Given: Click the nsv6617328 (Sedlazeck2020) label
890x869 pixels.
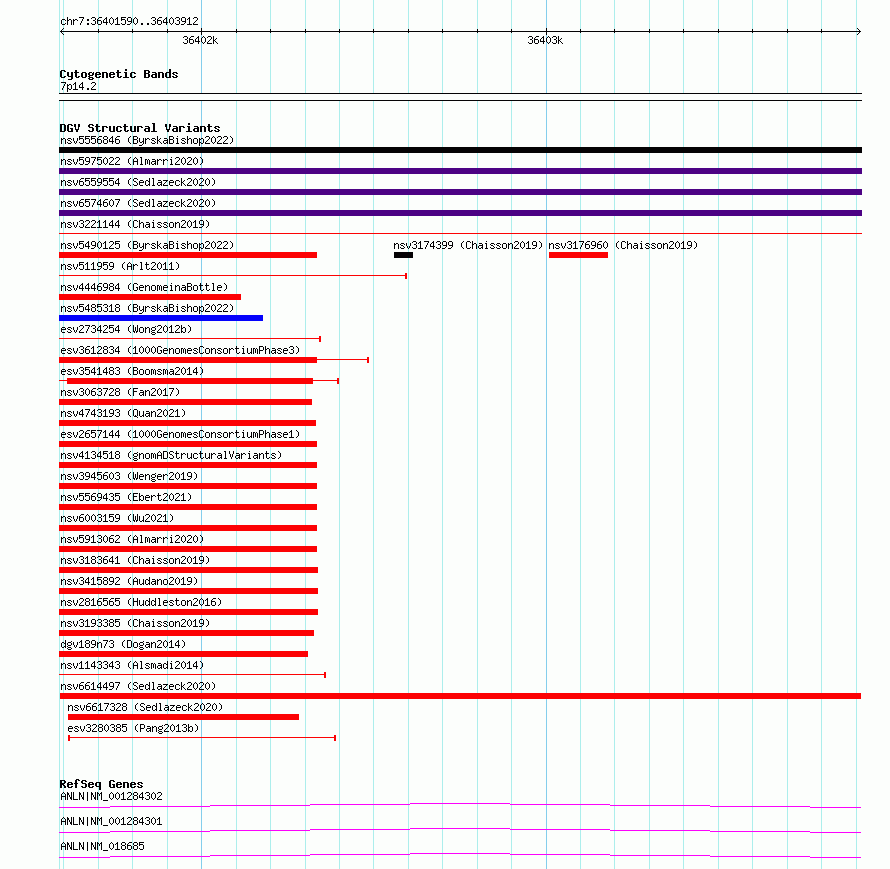Looking at the screenshot, I should (145, 707).
